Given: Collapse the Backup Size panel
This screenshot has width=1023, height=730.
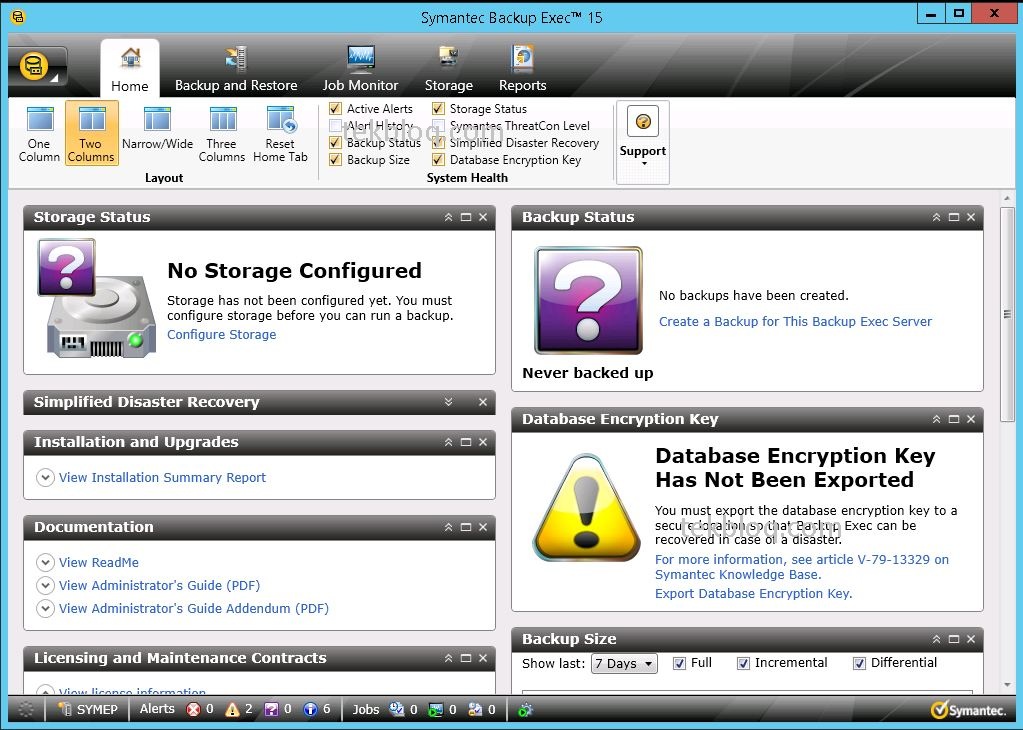Looking at the screenshot, I should 936,639.
